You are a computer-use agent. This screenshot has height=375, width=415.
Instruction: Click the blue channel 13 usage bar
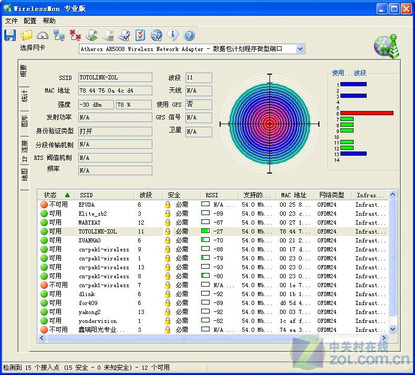(x=353, y=154)
